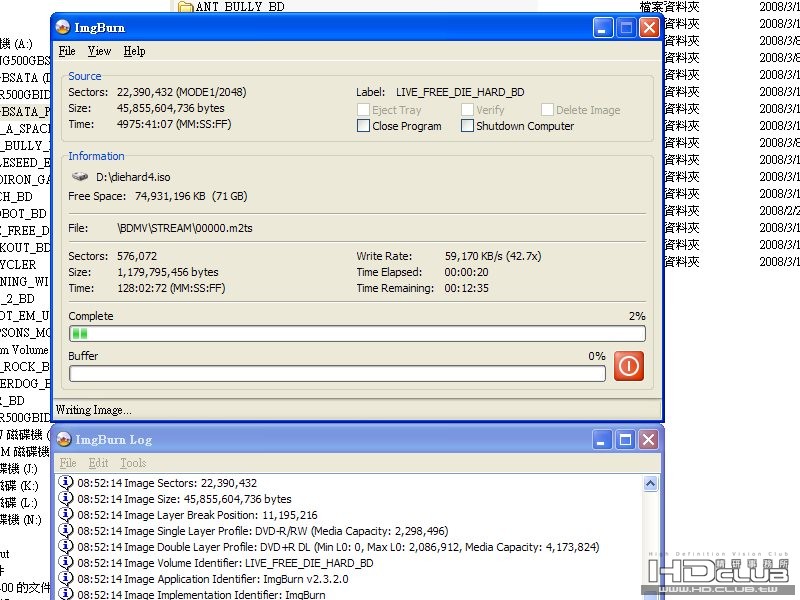Click the 2% complete percentage

tap(637, 316)
